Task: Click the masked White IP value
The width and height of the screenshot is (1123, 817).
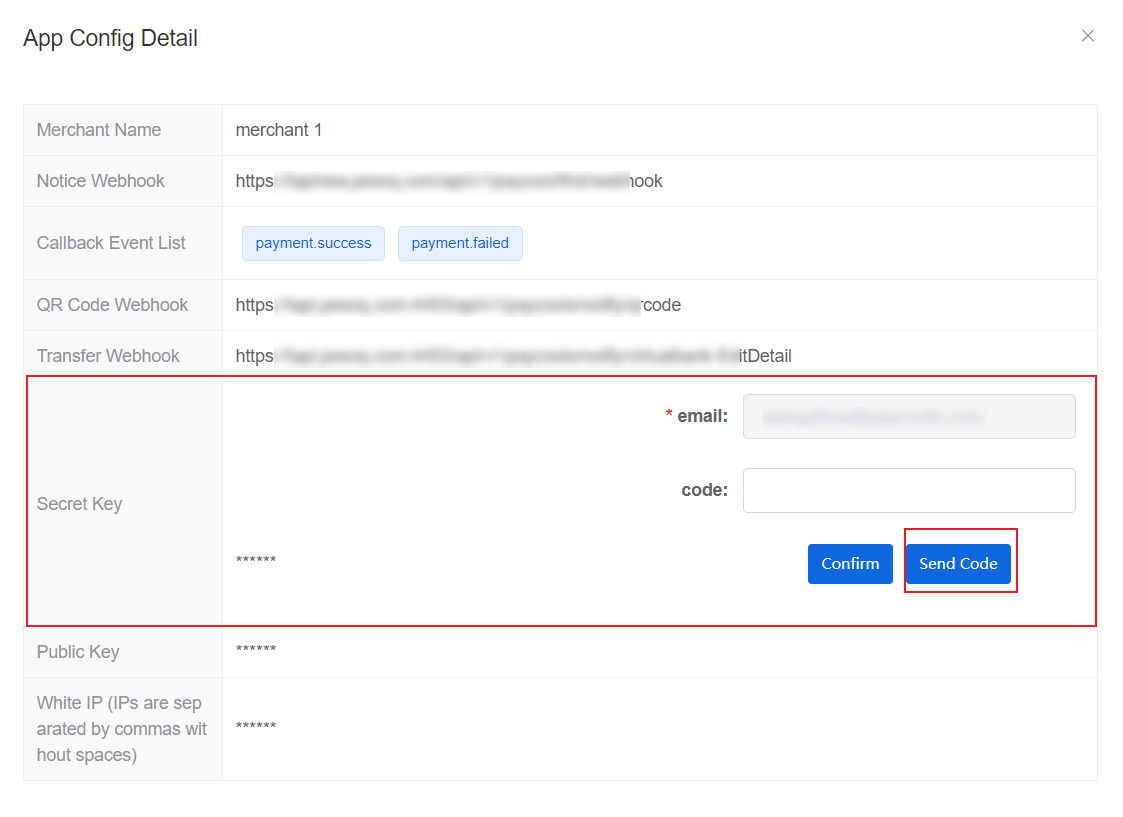Action: 256,727
